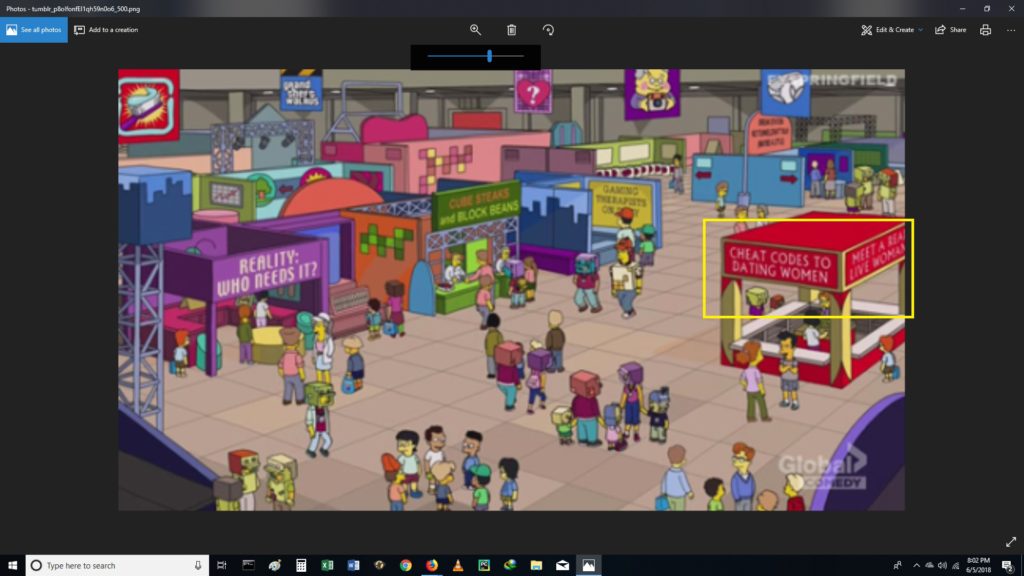Open Edit & Create dropdown menu
This screenshot has width=1024, height=576.
[x=891, y=30]
